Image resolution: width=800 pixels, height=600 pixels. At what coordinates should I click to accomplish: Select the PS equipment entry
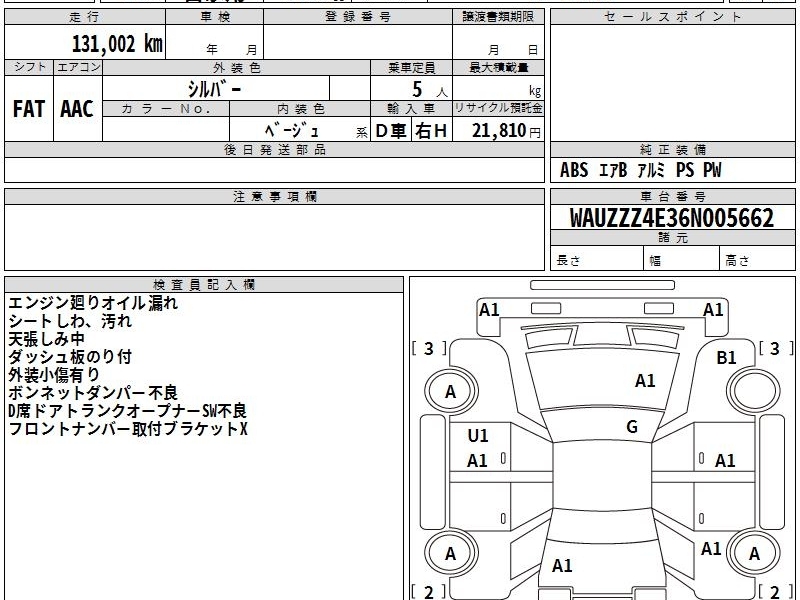(685, 170)
